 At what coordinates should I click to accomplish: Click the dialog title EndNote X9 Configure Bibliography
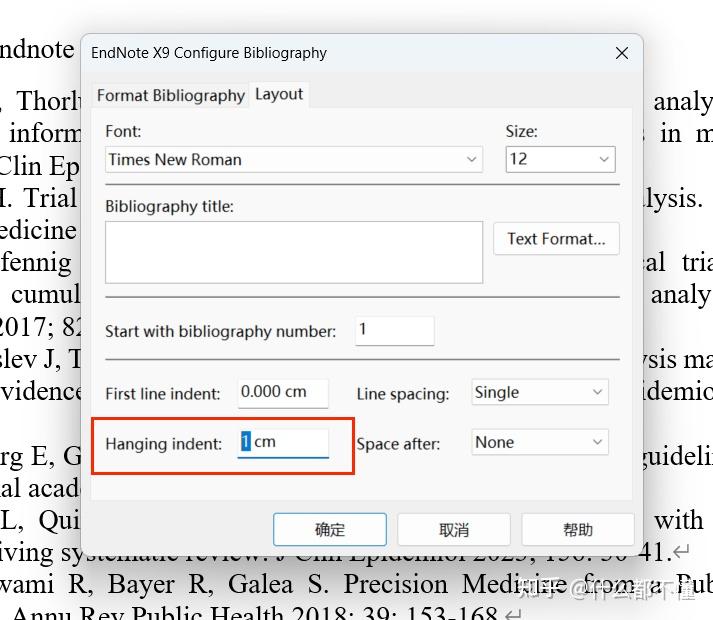(x=209, y=53)
